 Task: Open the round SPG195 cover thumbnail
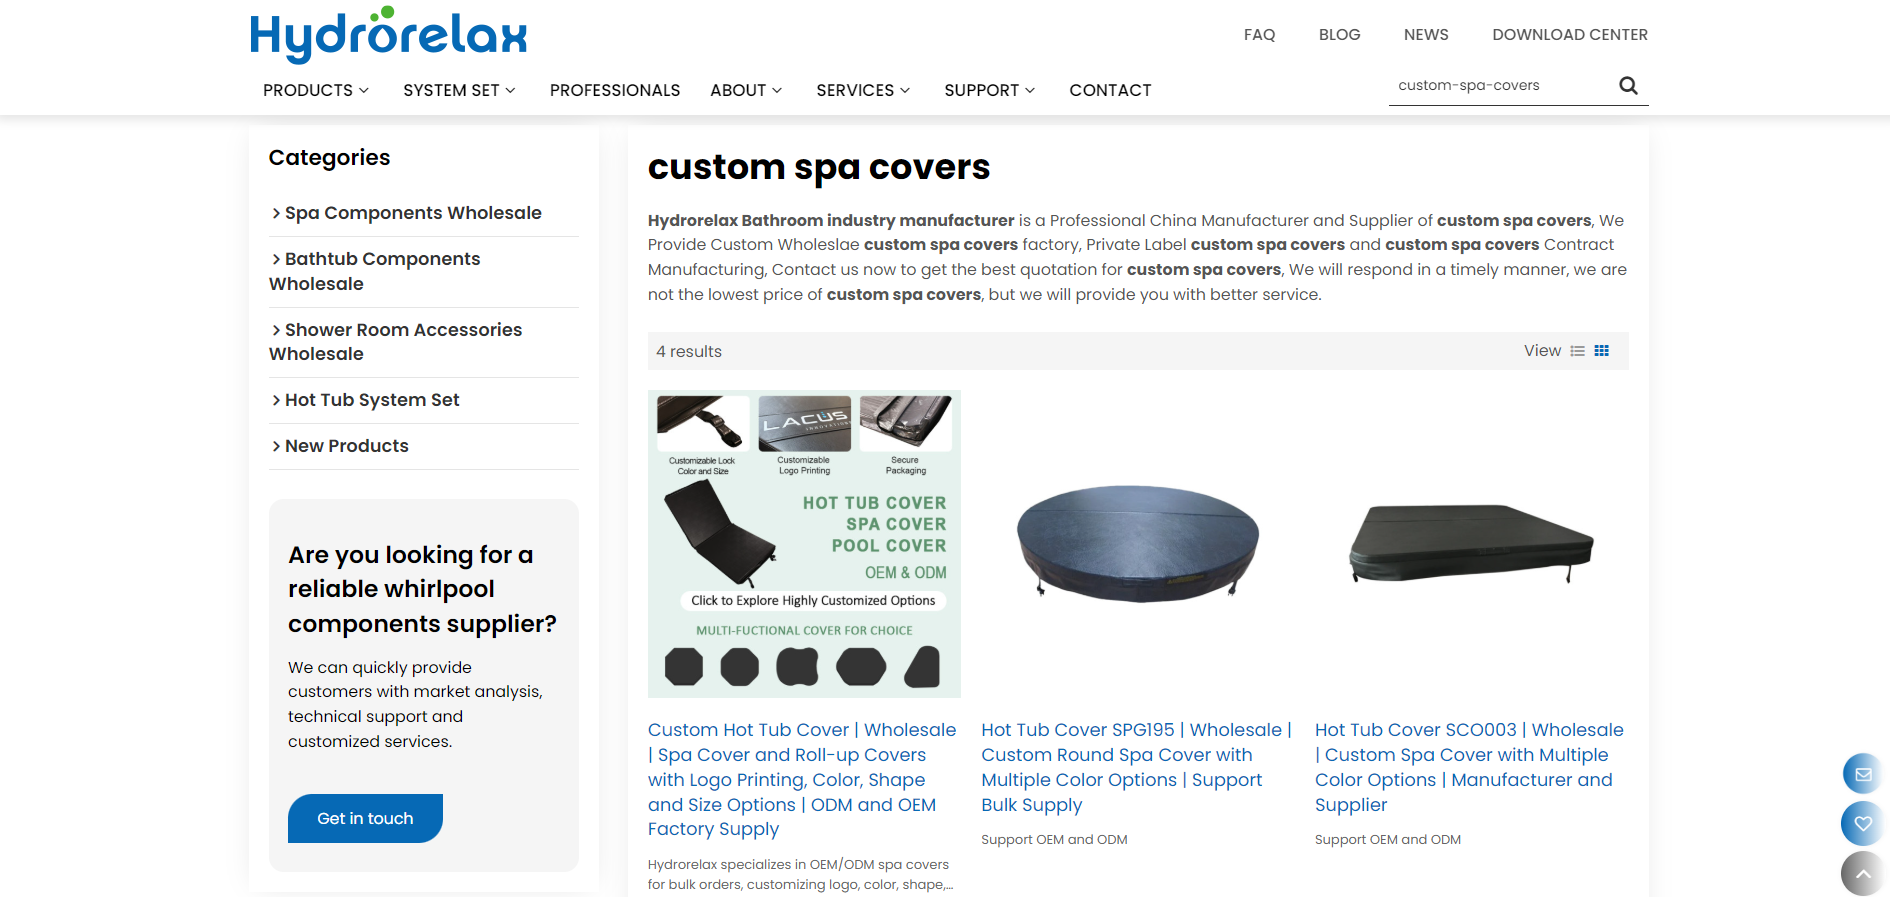click(x=1138, y=544)
